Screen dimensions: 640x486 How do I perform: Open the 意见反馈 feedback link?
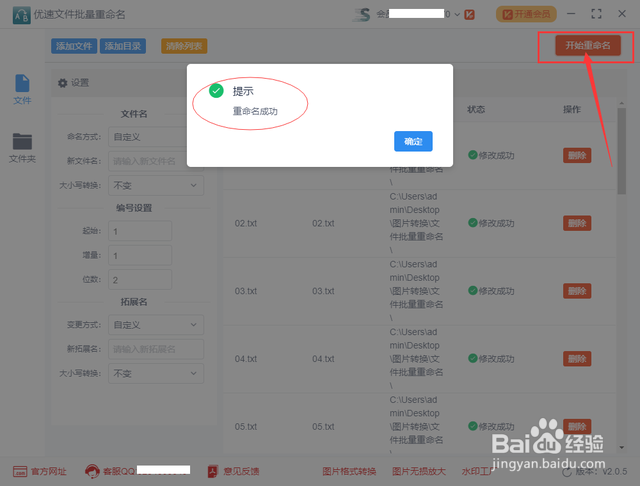coord(241,471)
